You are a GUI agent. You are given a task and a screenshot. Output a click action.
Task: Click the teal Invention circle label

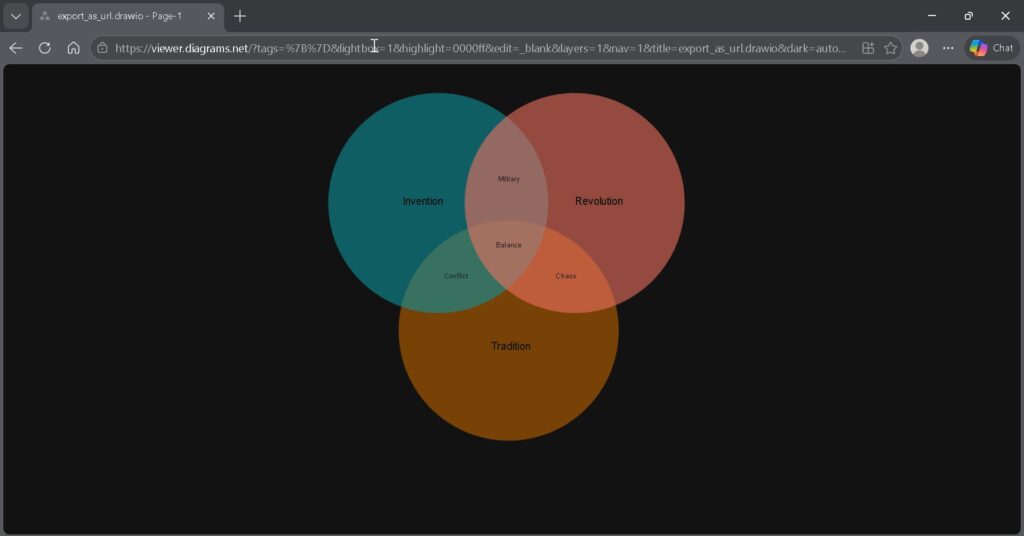pos(423,201)
